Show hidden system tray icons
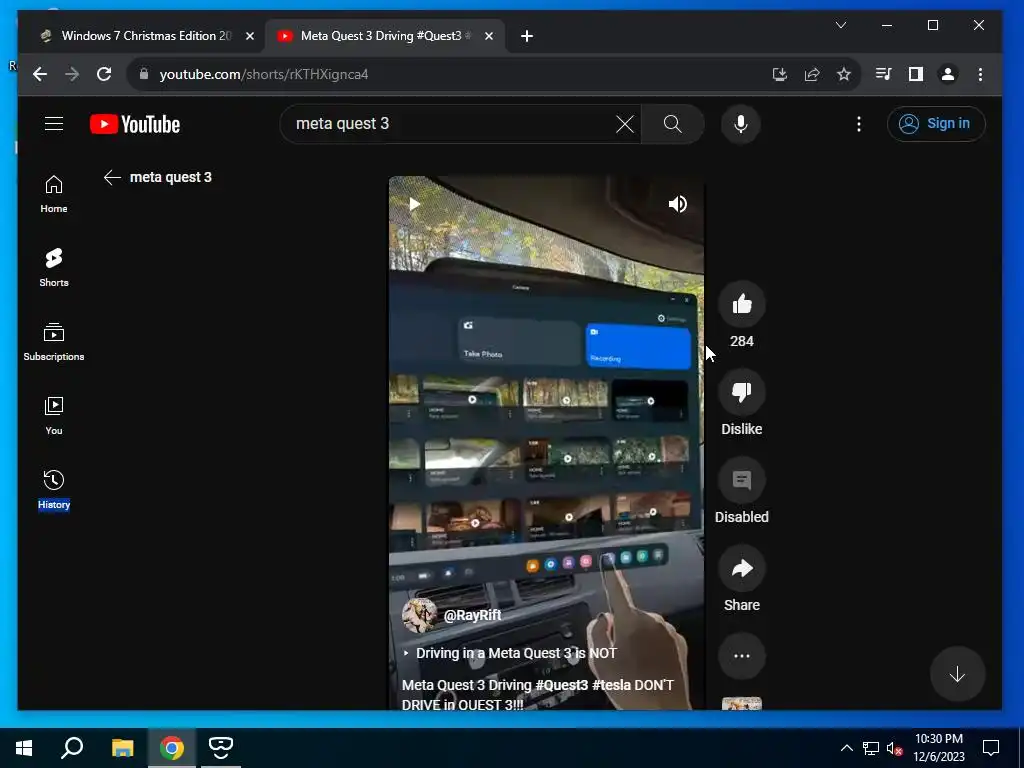The height and width of the screenshot is (768, 1024). 846,748
